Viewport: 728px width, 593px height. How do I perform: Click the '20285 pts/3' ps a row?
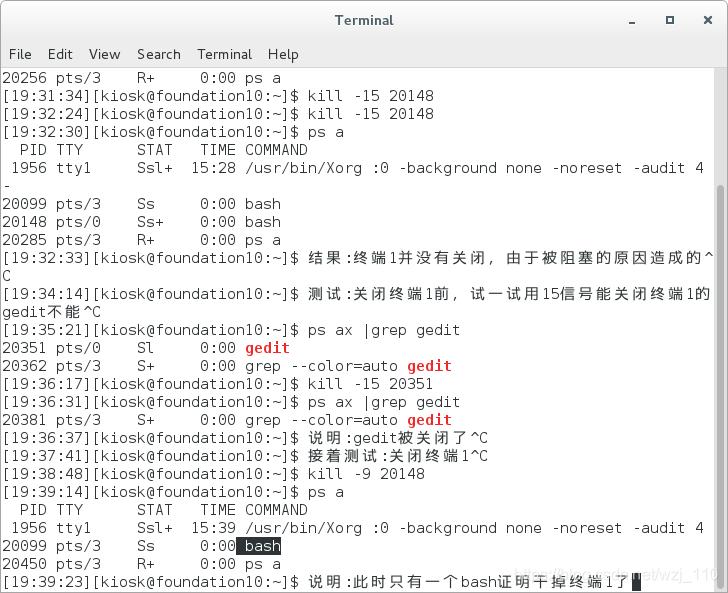click(x=142, y=240)
